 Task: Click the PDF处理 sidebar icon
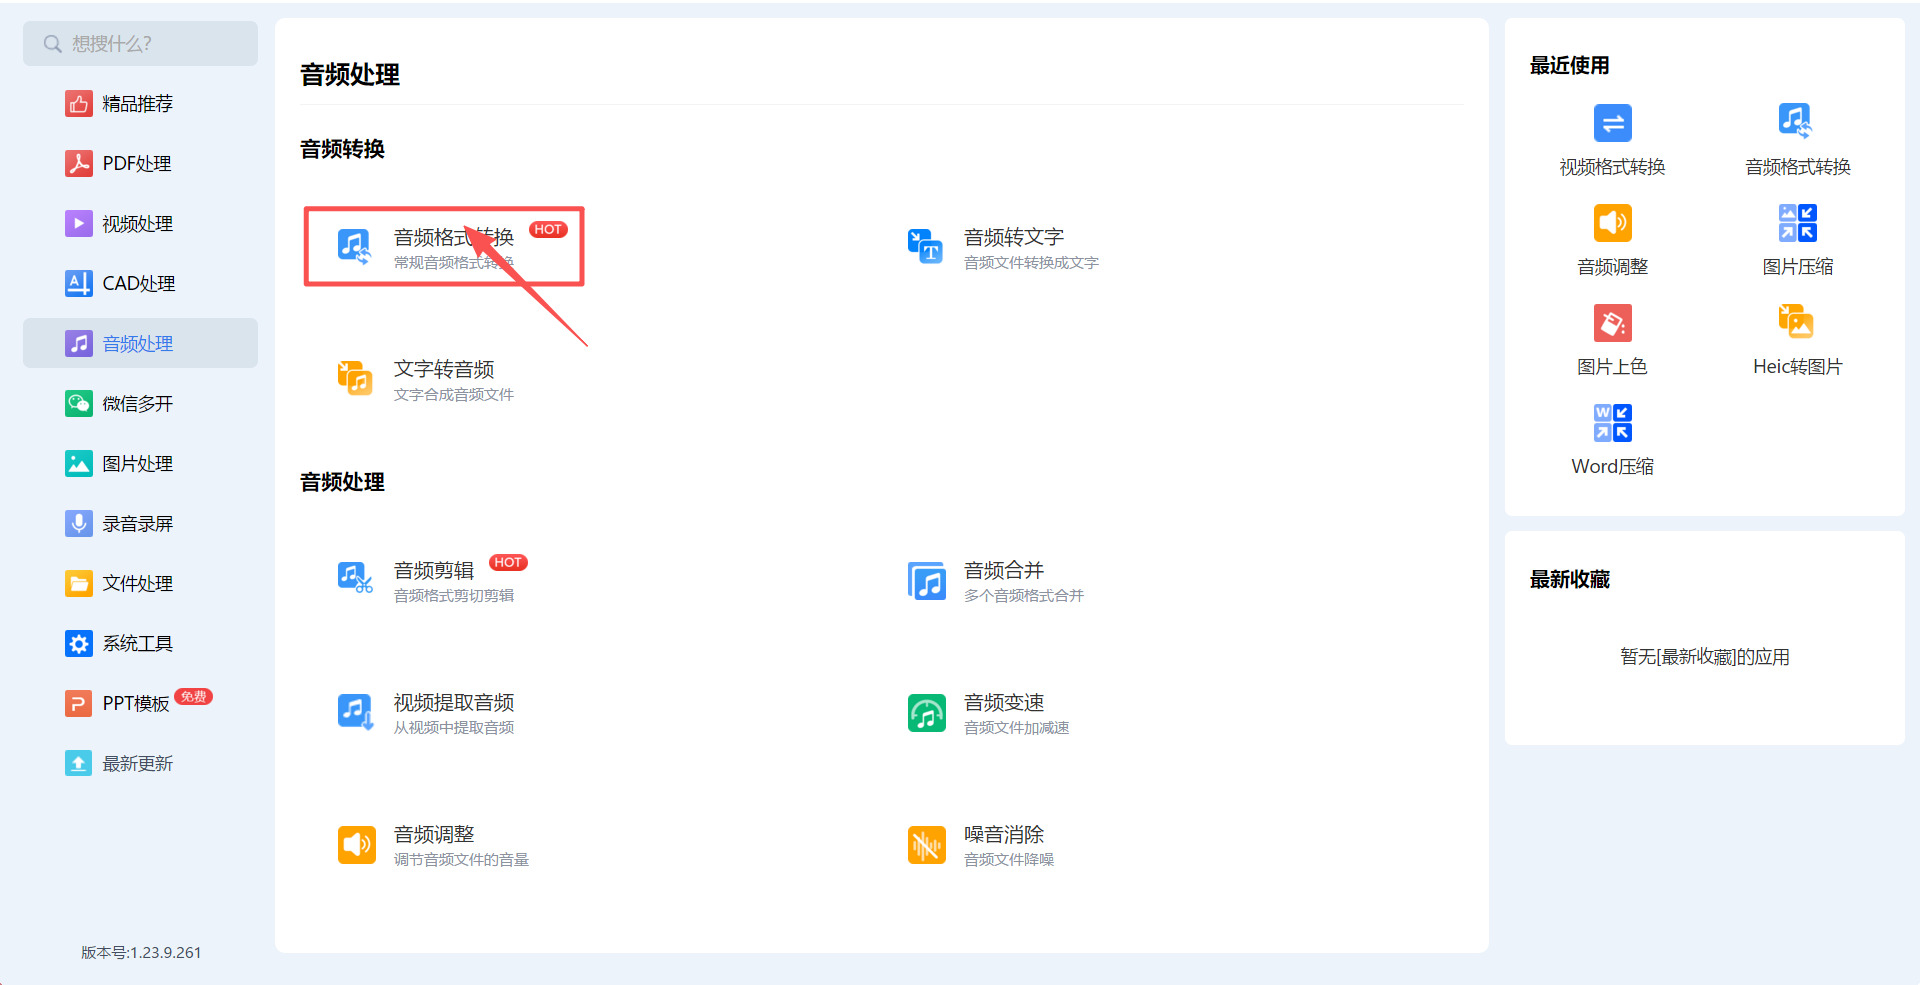click(x=79, y=164)
